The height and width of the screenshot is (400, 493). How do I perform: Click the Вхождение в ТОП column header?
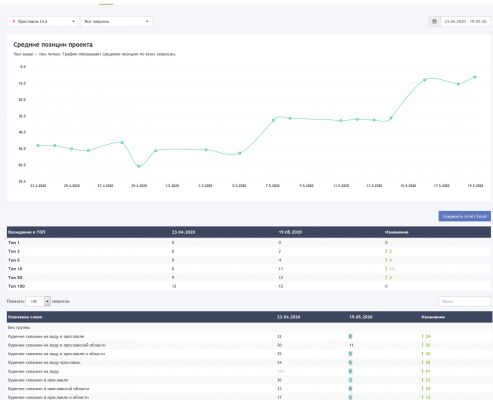click(x=27, y=232)
